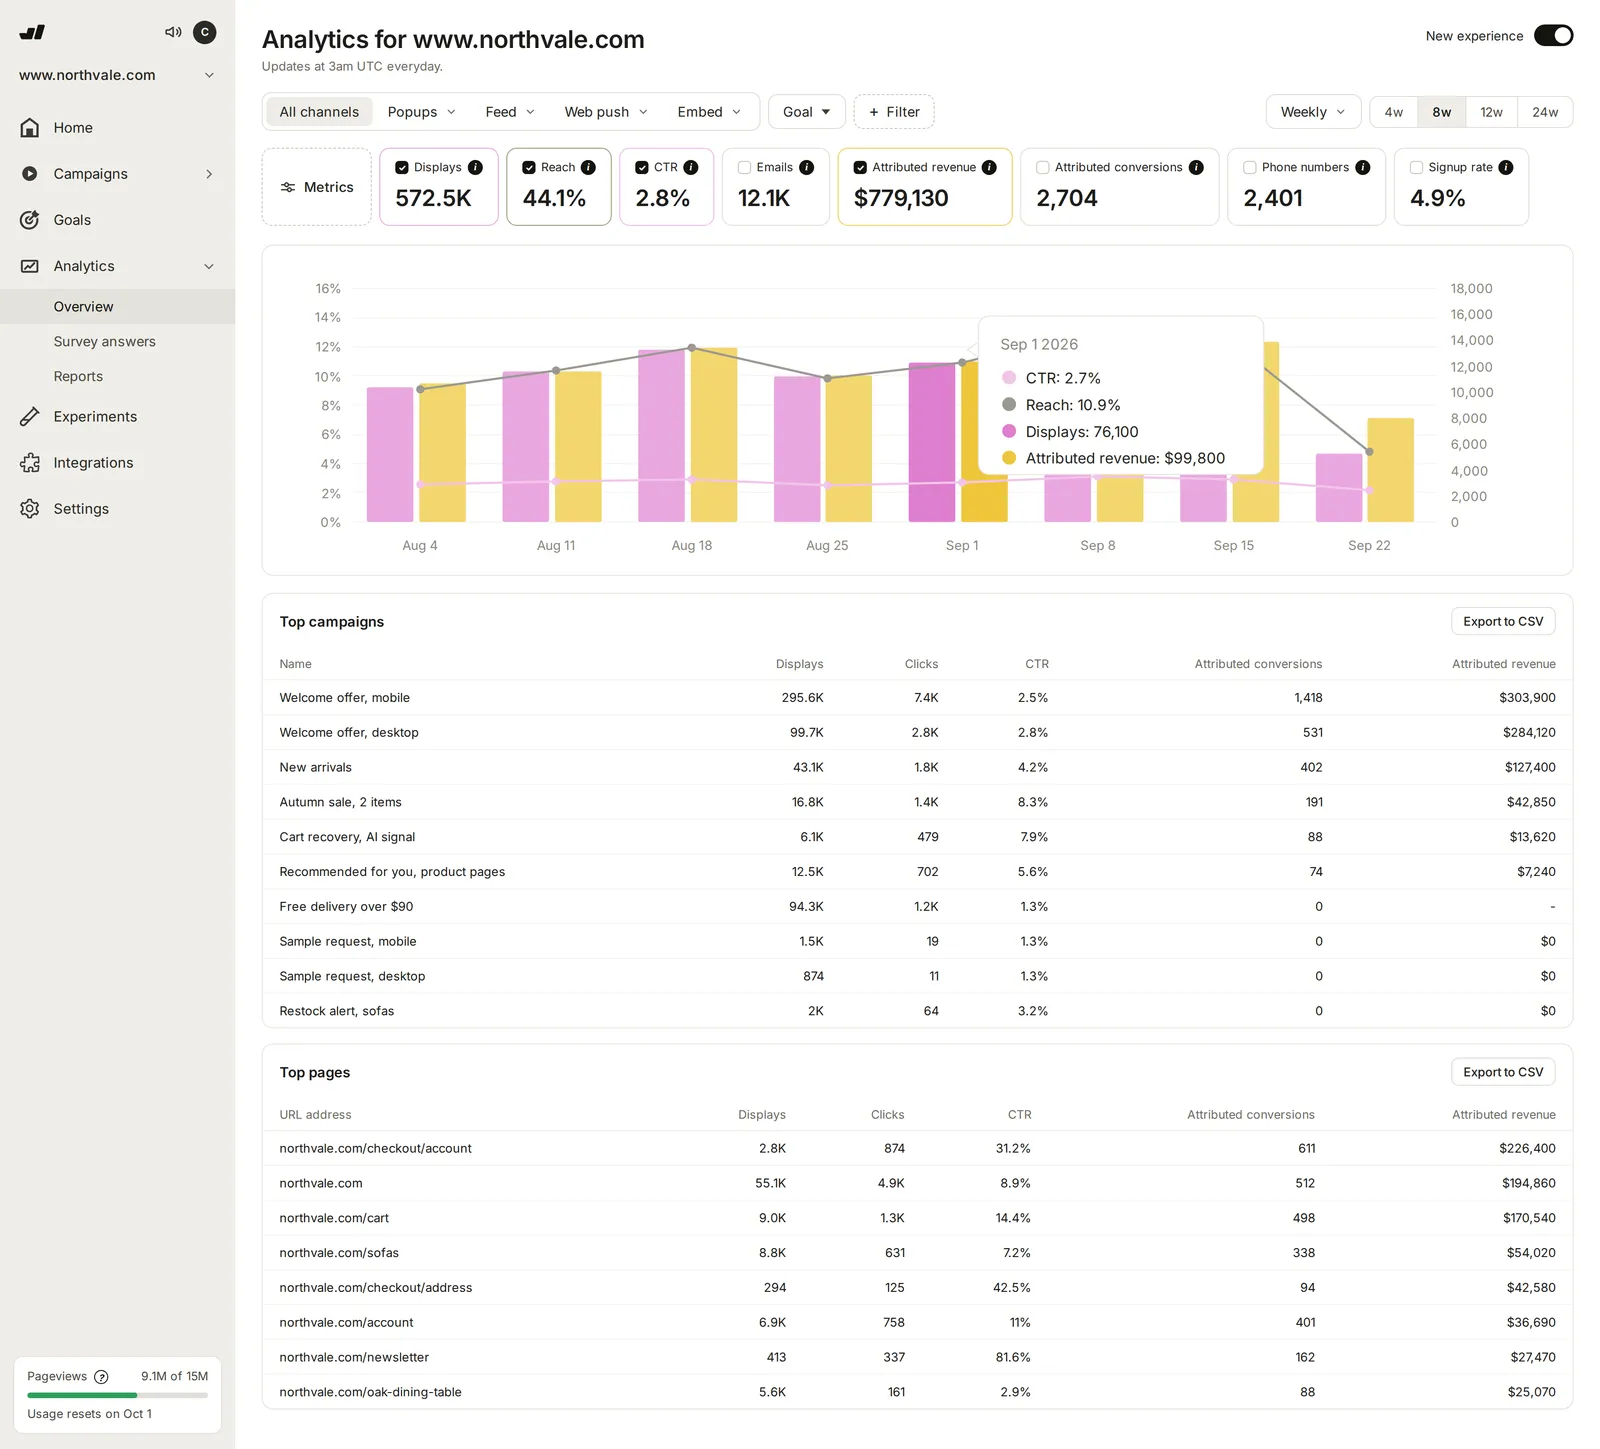Show info for Attributed revenue metric
1600x1449 pixels.
(x=990, y=167)
